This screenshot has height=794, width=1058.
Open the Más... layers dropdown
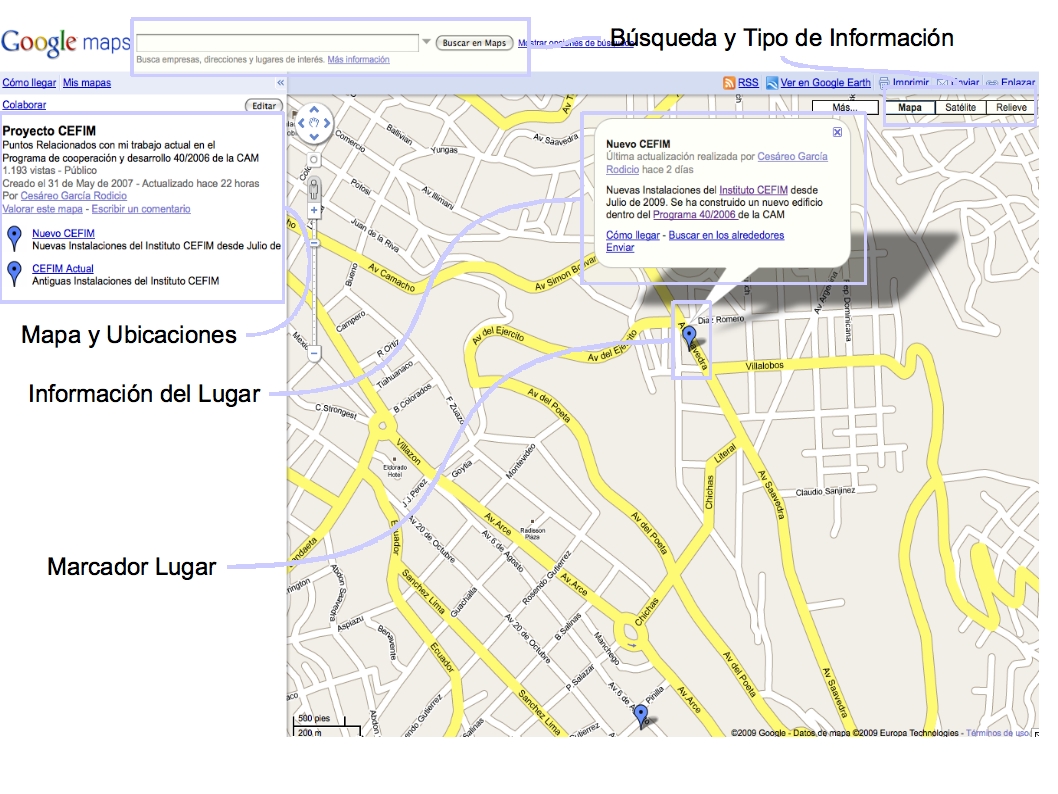click(x=845, y=107)
